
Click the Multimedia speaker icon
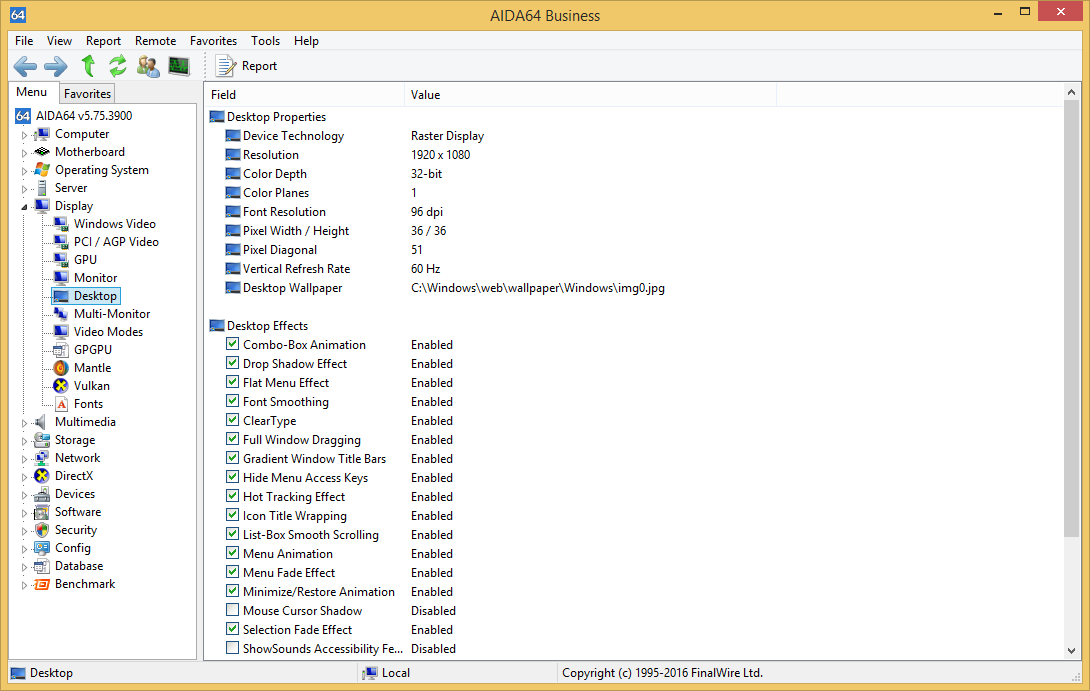point(41,422)
